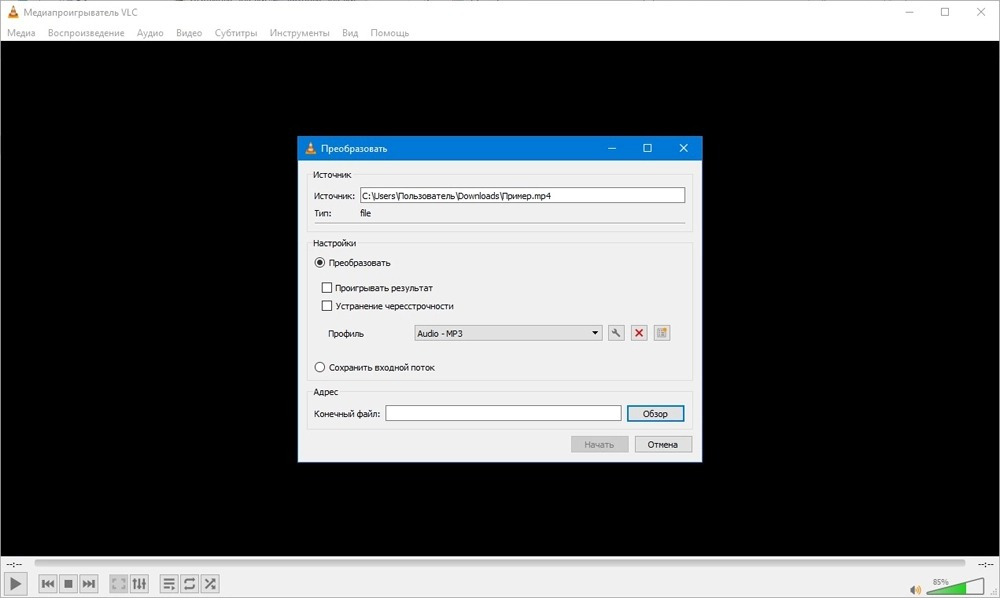Open the Инструменты menu

pos(299,33)
